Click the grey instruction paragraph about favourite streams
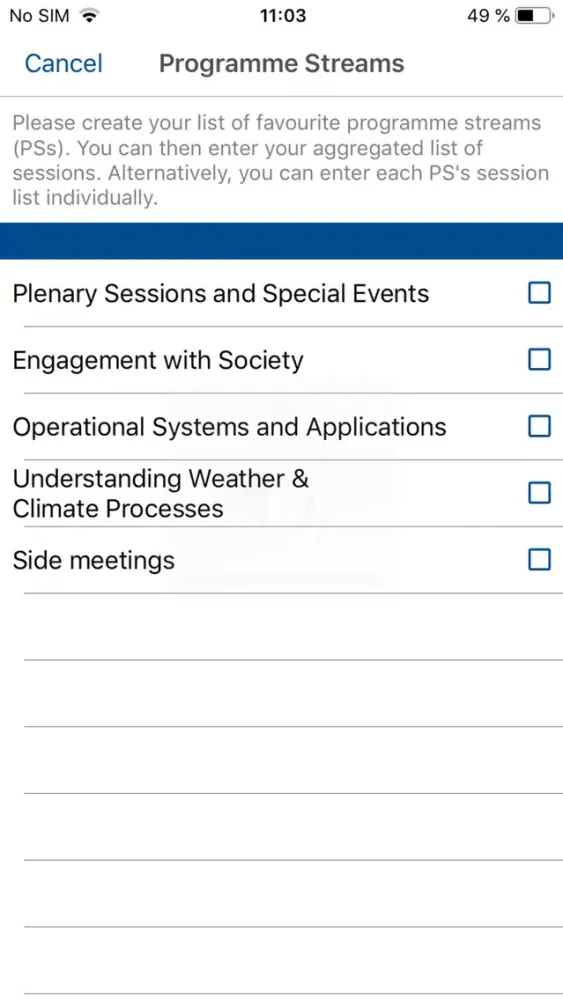The image size is (563, 1000). [x=281, y=160]
